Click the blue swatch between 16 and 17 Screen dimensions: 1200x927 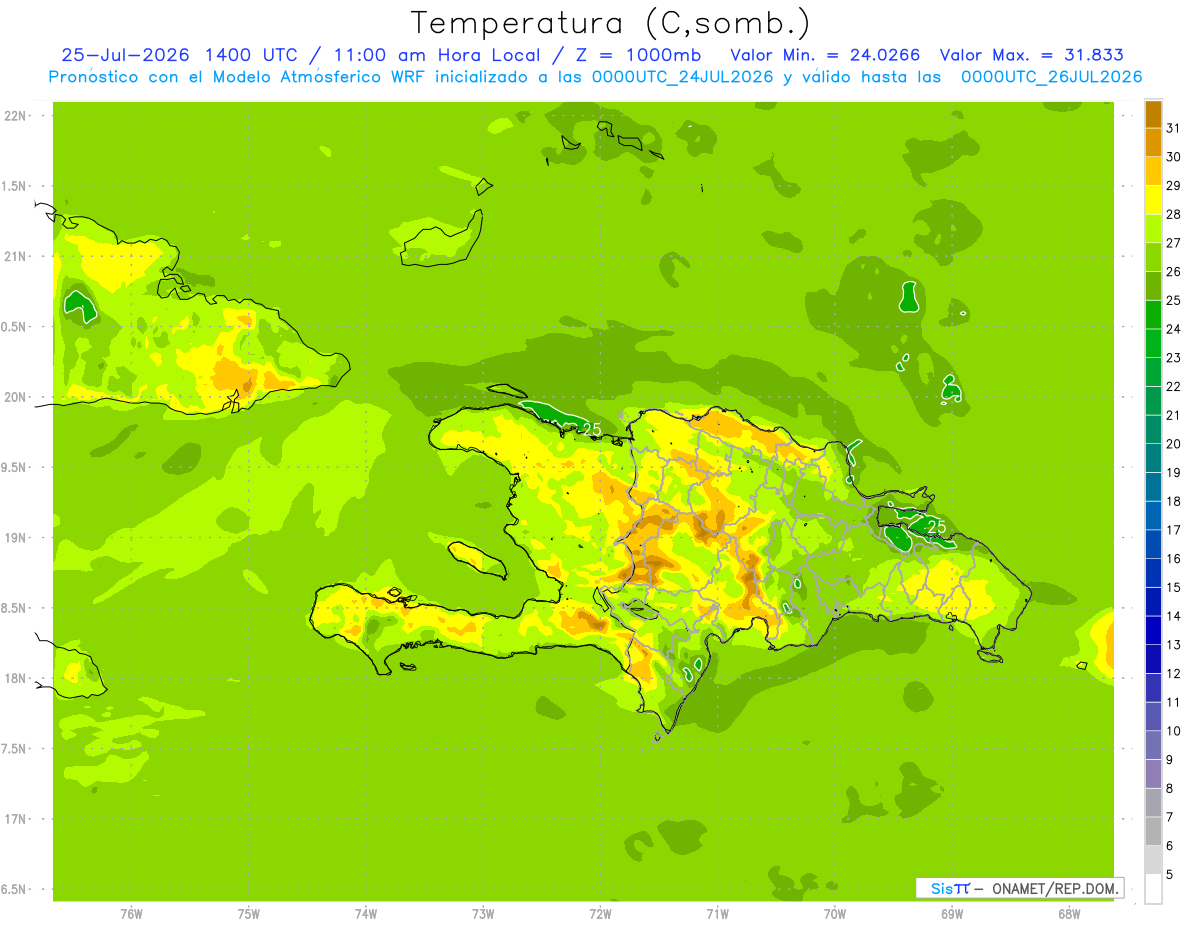click(1153, 544)
